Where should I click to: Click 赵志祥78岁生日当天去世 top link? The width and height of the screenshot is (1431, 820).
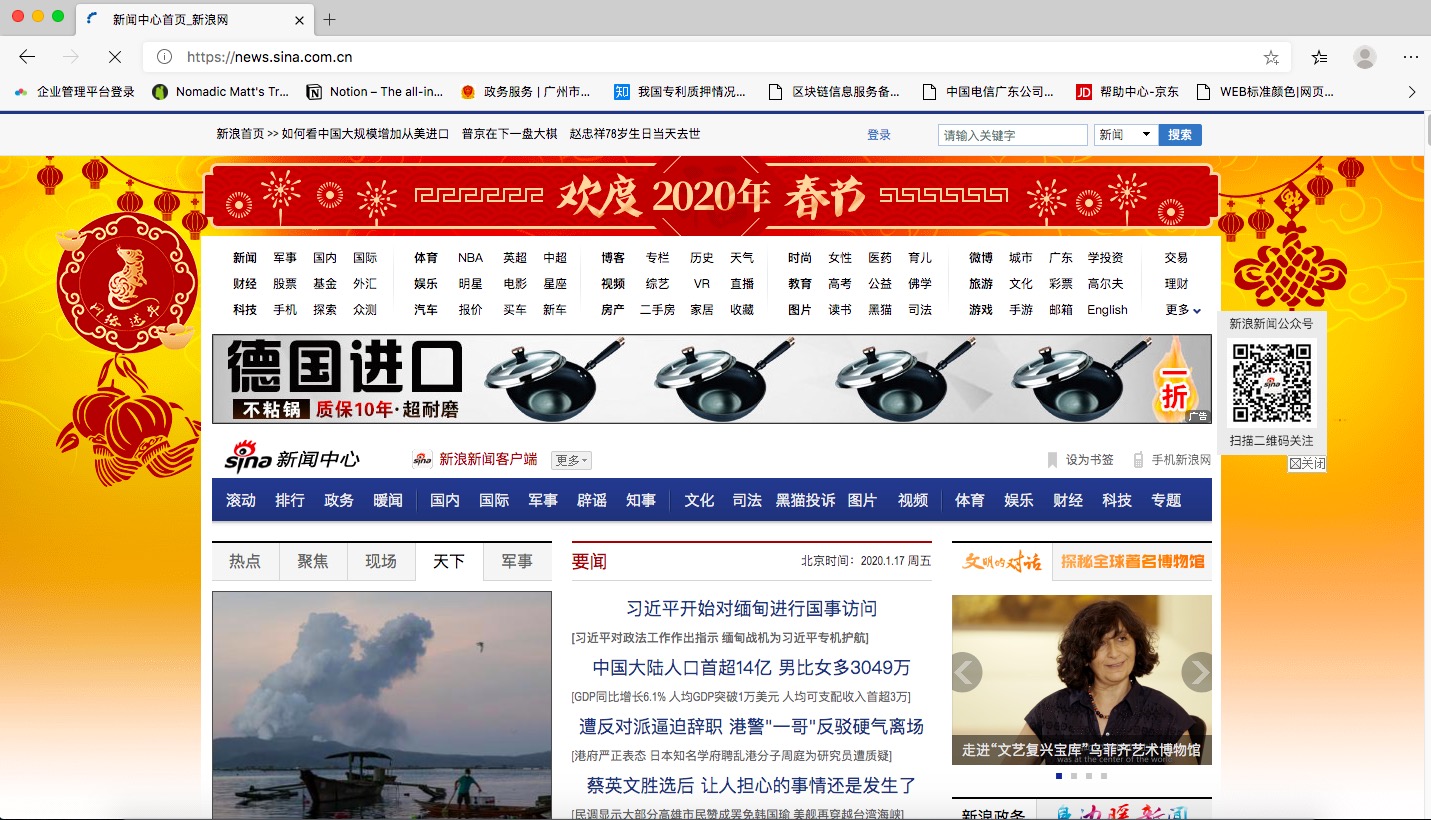coord(635,134)
